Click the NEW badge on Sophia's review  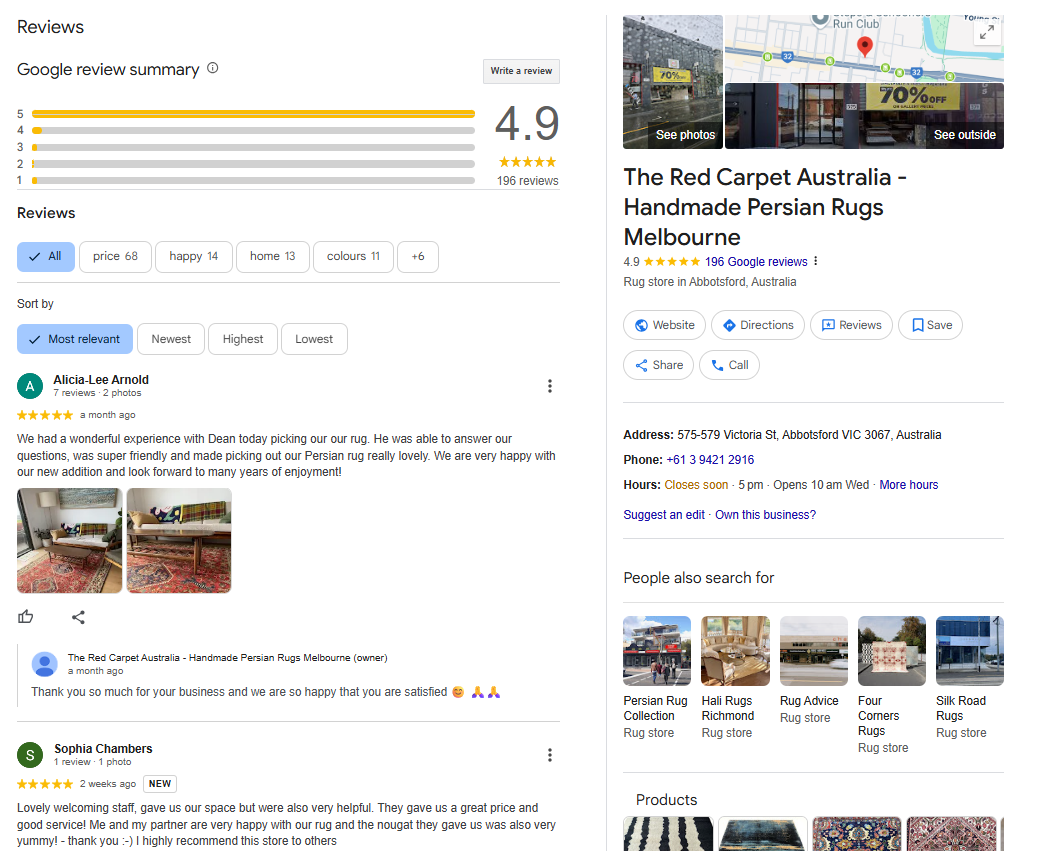(x=160, y=784)
